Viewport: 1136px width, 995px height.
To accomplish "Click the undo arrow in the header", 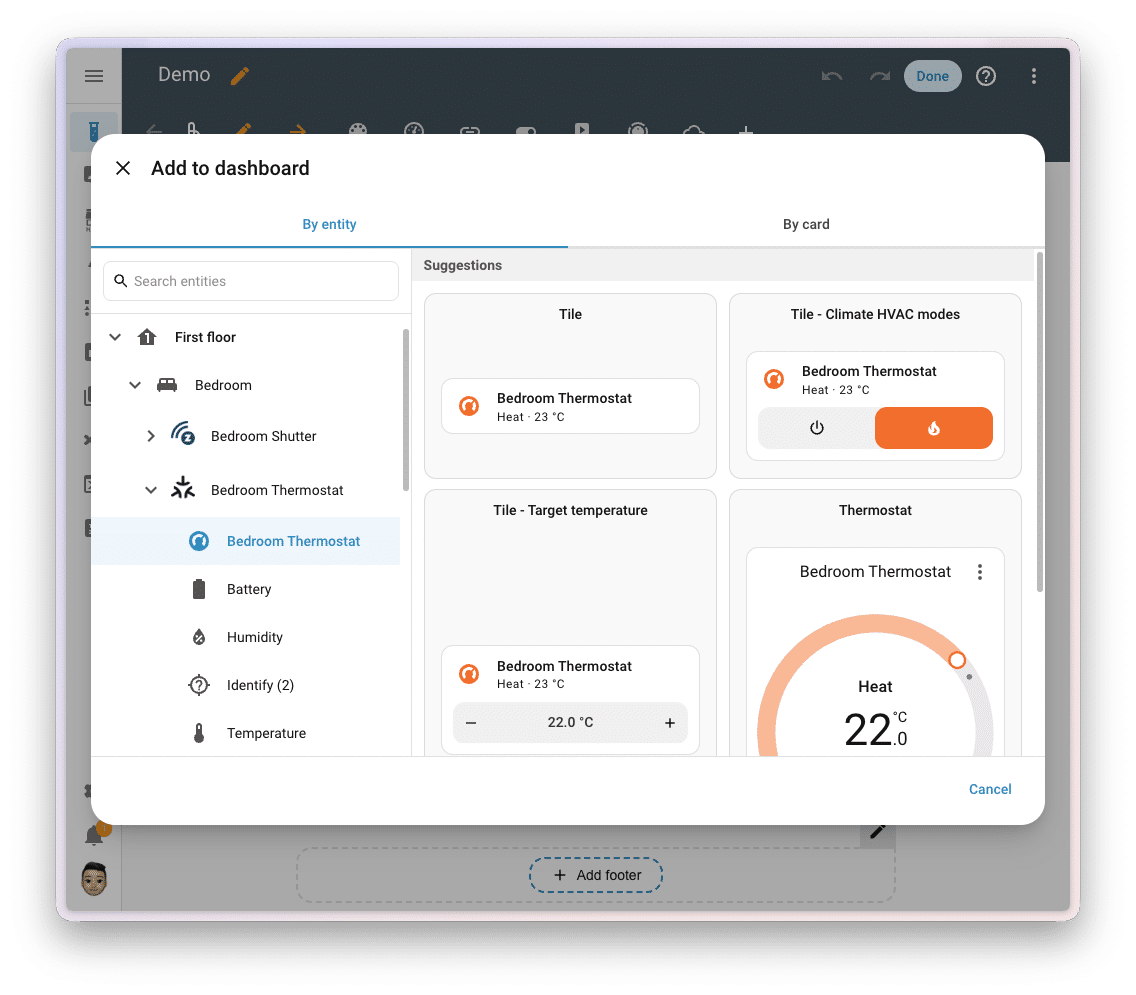I will (x=832, y=76).
